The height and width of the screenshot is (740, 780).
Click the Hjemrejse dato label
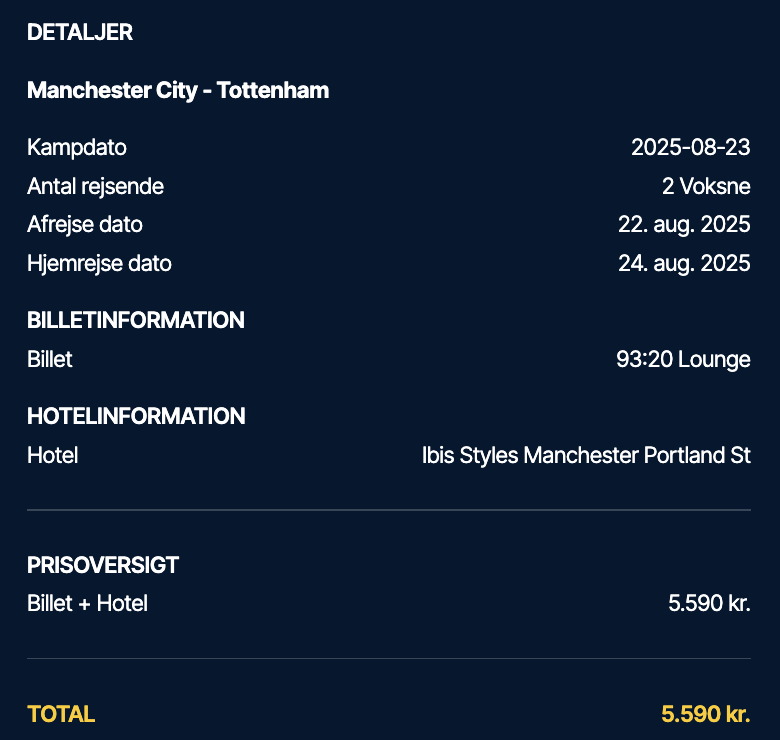[x=99, y=263]
